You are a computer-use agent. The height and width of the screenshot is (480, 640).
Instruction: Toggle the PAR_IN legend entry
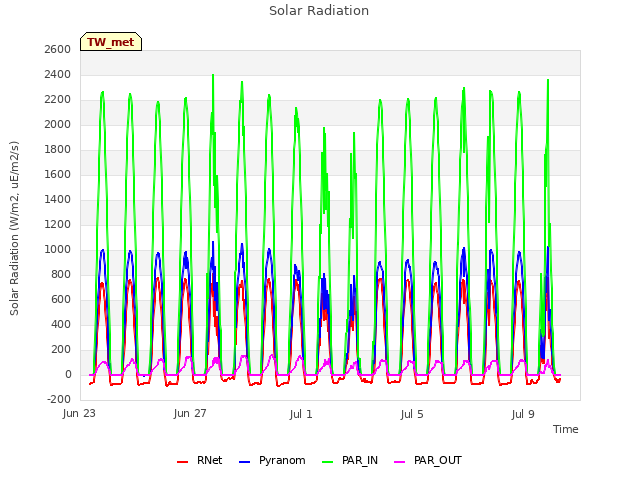[350, 460]
